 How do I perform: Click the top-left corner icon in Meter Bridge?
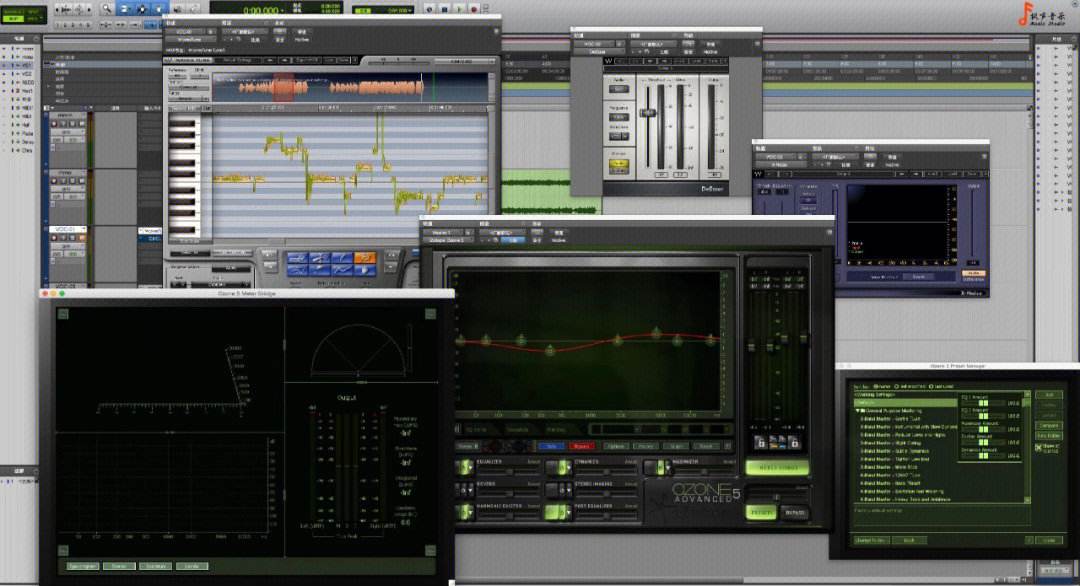click(x=63, y=314)
